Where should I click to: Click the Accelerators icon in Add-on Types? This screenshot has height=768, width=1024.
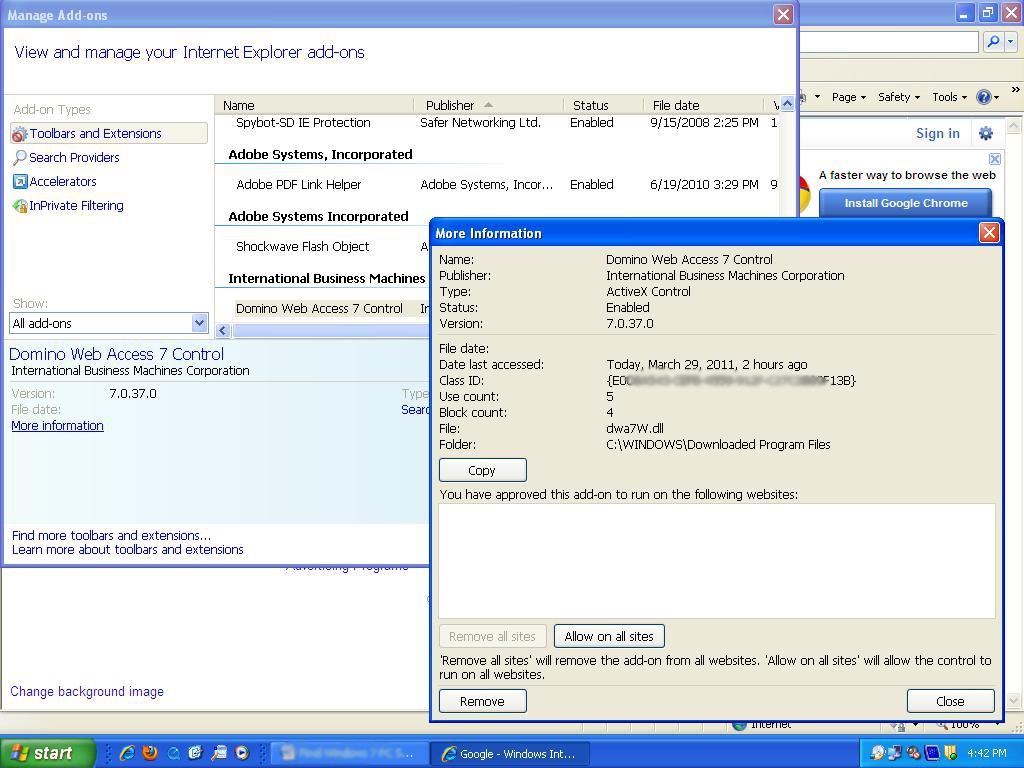(20, 182)
